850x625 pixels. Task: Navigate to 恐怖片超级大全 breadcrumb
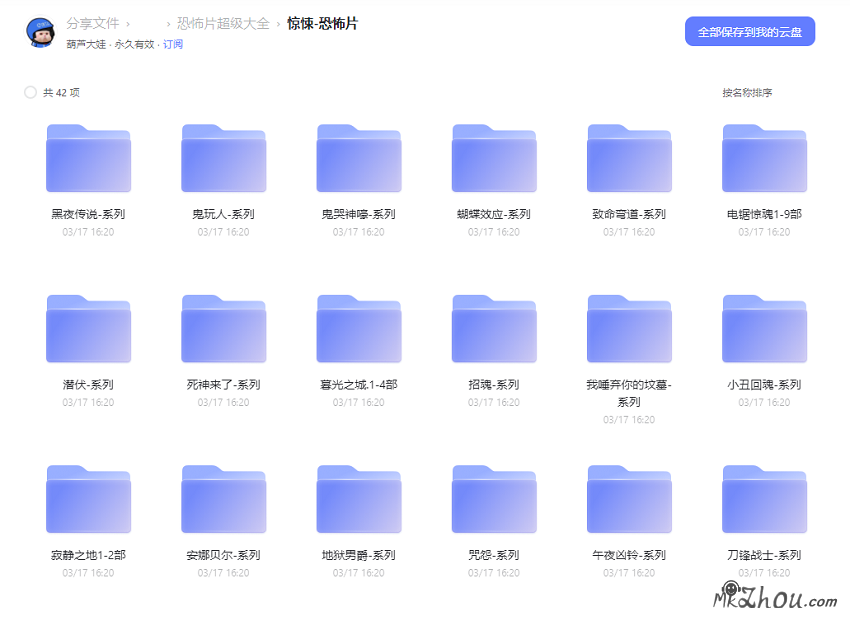223,23
